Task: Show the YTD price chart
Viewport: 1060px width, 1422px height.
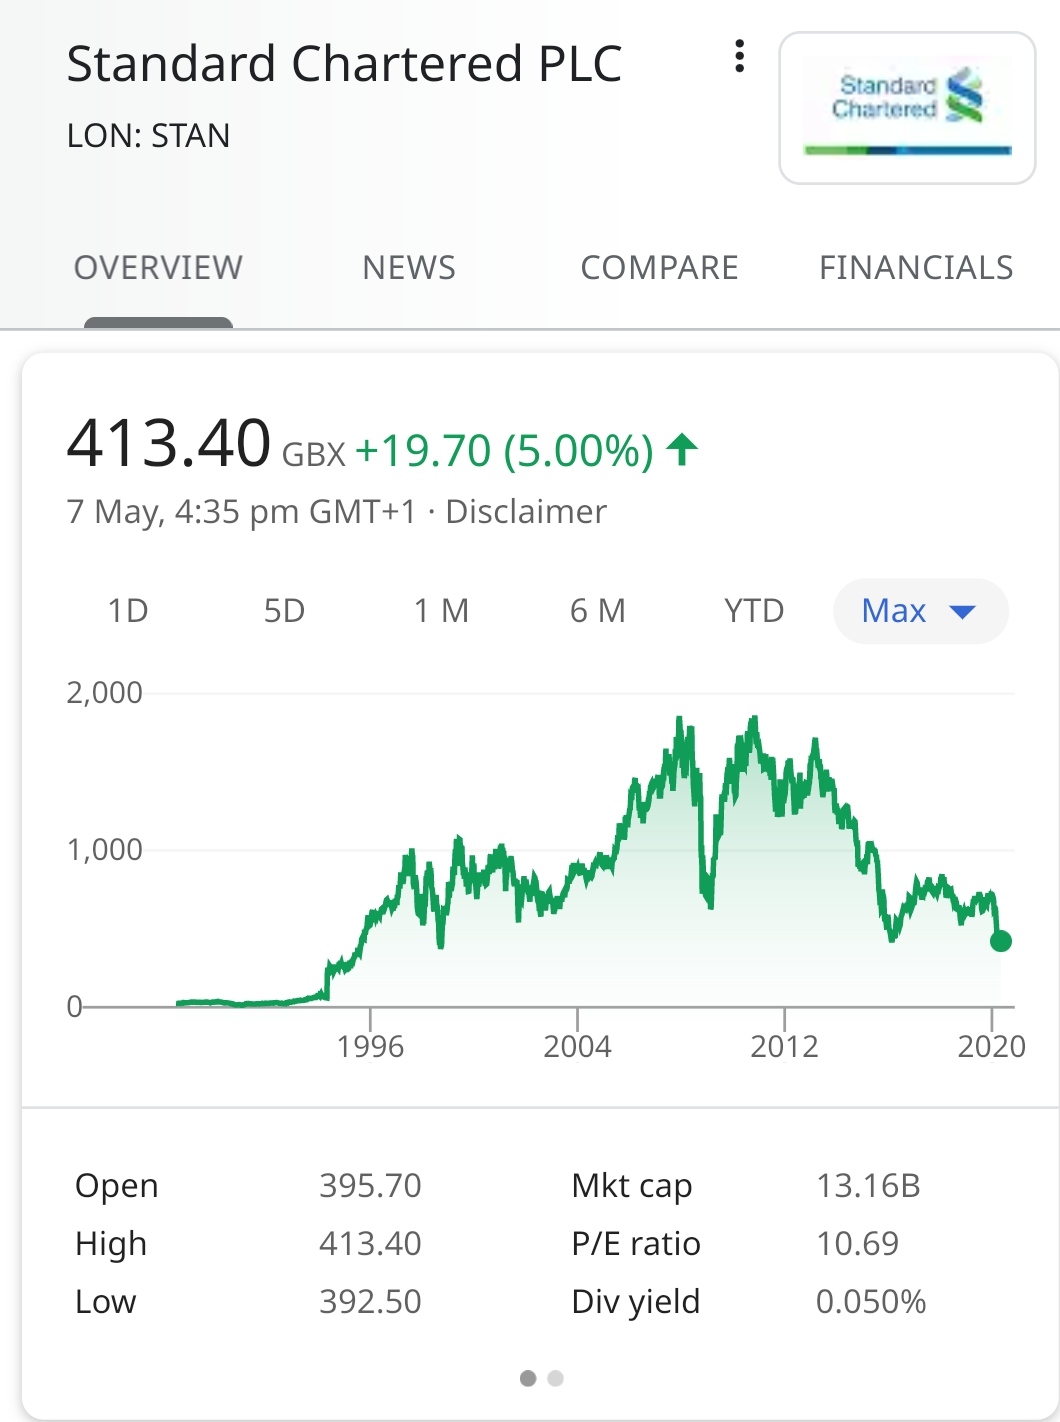Action: [x=754, y=611]
